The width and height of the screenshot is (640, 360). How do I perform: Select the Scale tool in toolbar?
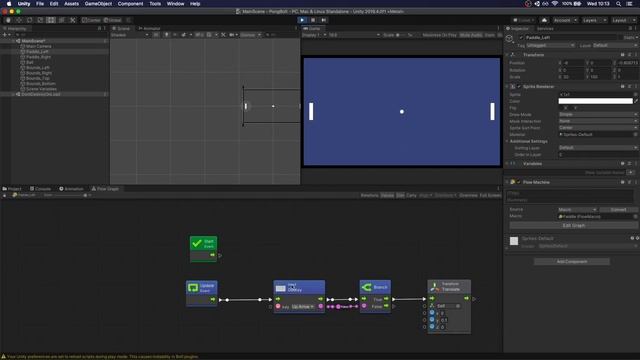40,20
